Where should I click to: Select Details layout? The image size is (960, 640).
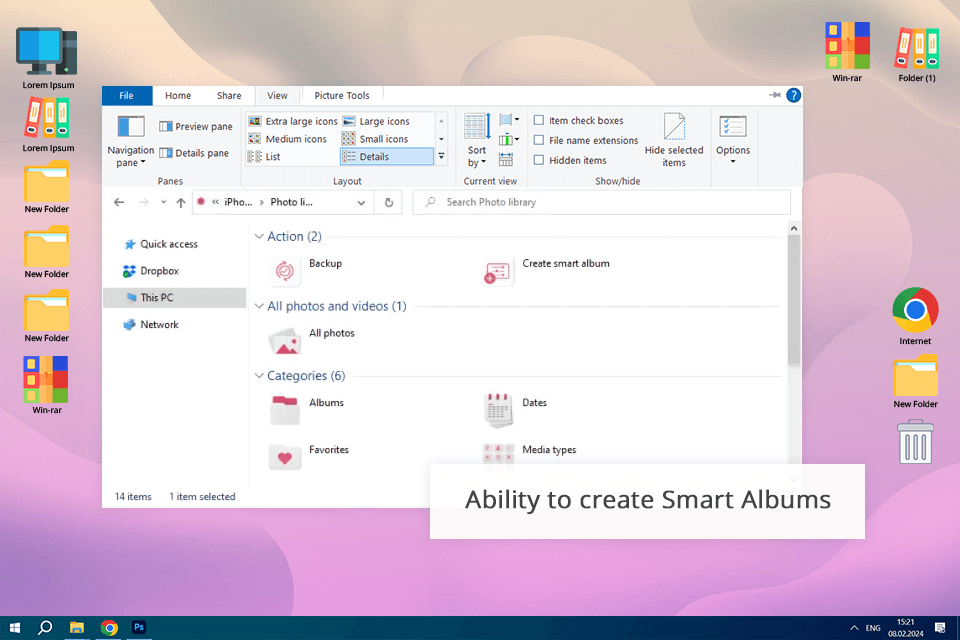click(x=387, y=157)
